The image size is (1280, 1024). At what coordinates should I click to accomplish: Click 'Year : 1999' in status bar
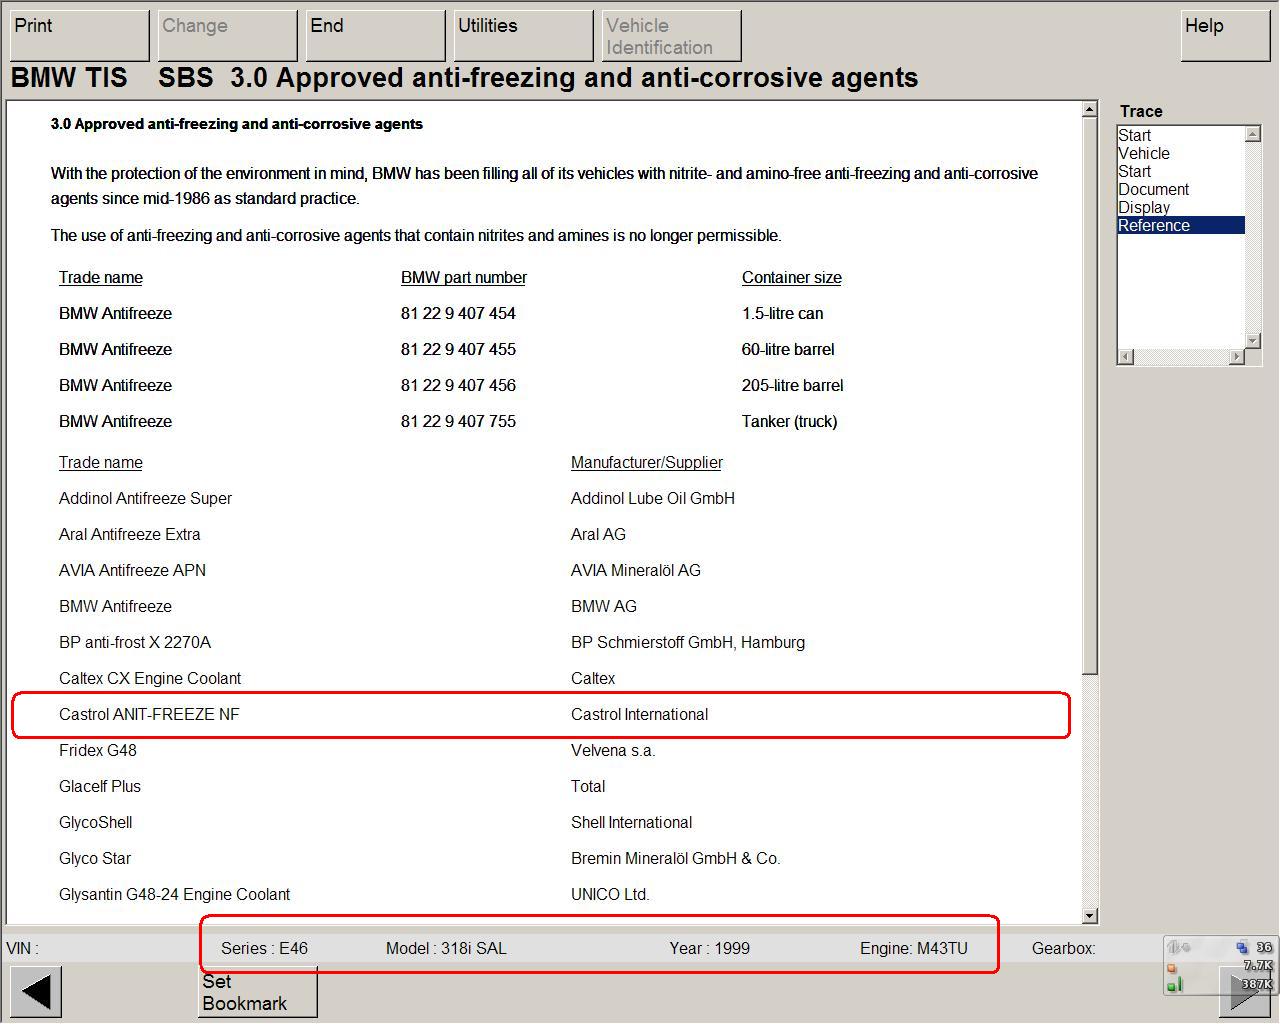(710, 948)
